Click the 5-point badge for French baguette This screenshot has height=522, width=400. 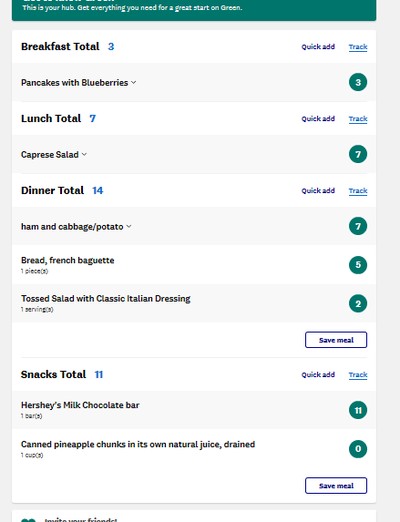click(x=358, y=265)
